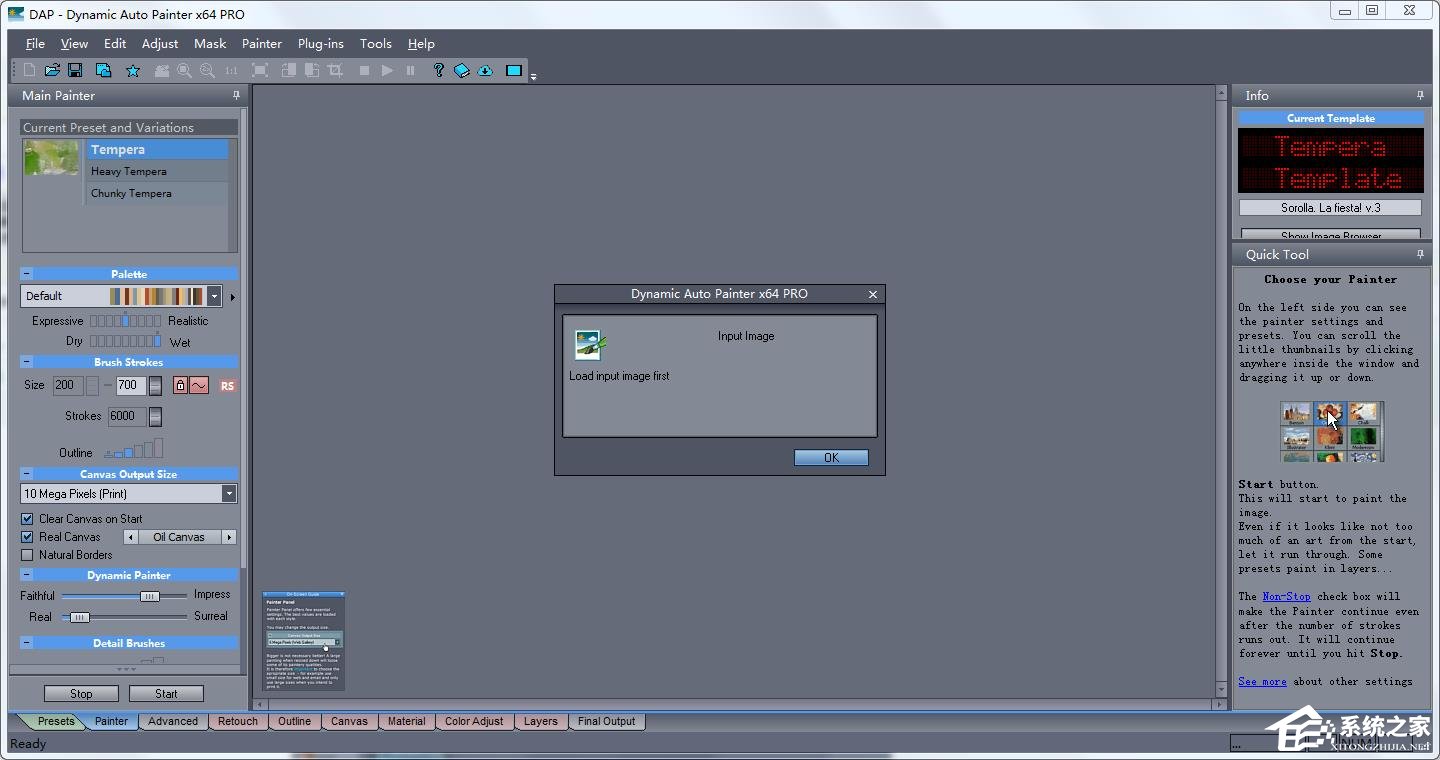Switch to the Color Adjust tab
Image resolution: width=1440 pixels, height=760 pixels.
pyautogui.click(x=474, y=721)
